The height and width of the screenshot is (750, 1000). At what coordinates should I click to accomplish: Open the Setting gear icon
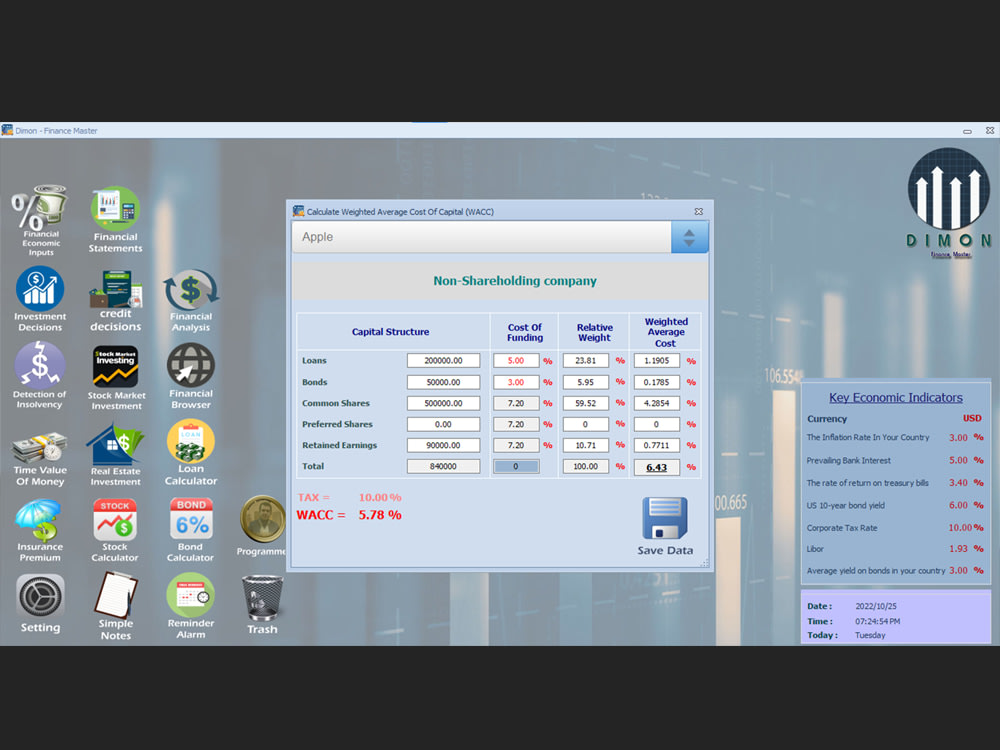point(40,603)
